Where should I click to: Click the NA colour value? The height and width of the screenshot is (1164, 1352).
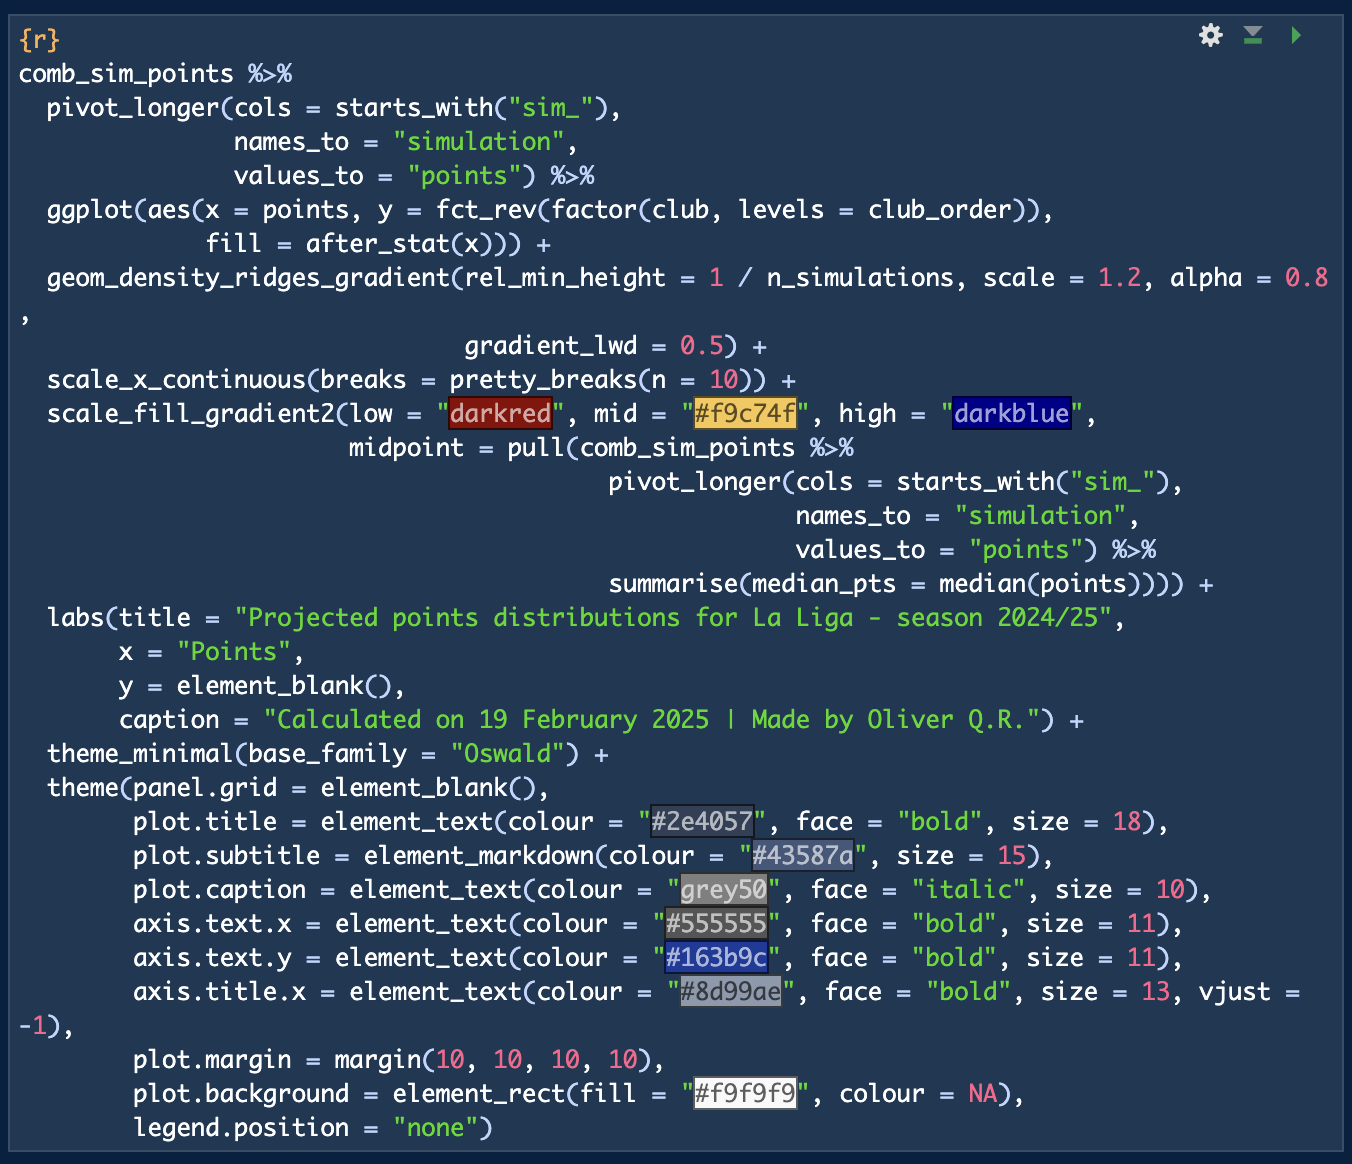[x=982, y=1093]
